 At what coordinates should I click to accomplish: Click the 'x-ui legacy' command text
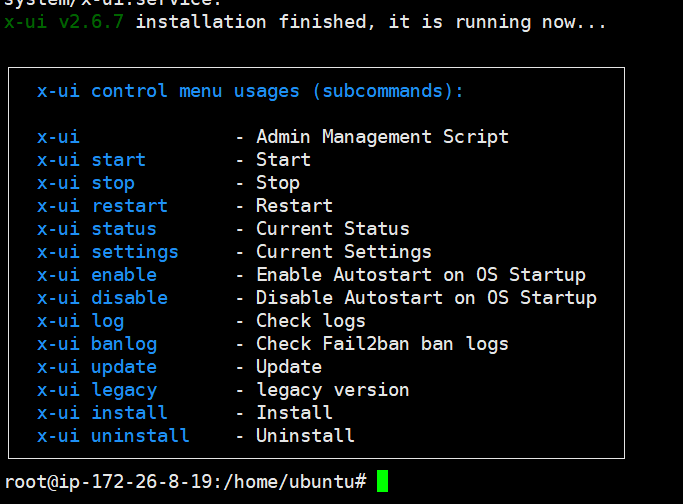point(97,391)
